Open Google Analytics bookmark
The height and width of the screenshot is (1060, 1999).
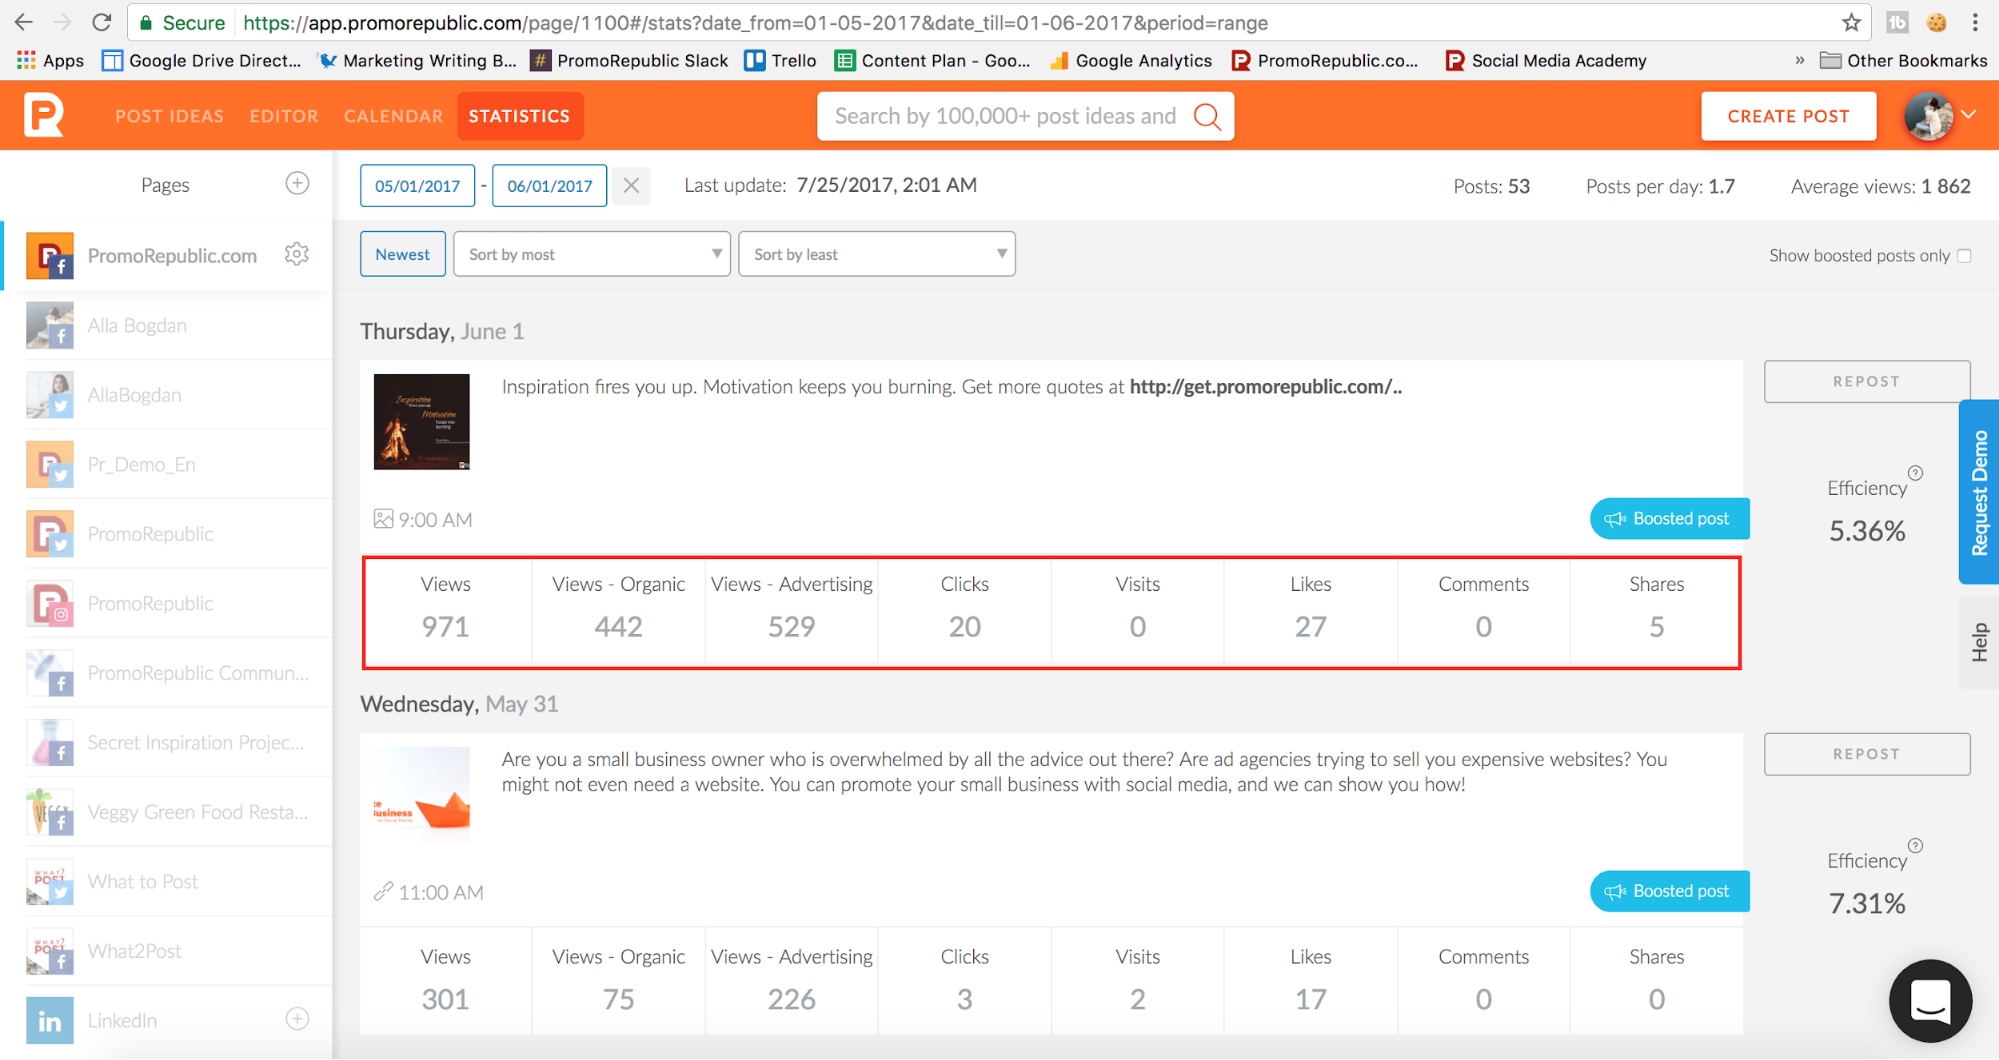[1131, 60]
